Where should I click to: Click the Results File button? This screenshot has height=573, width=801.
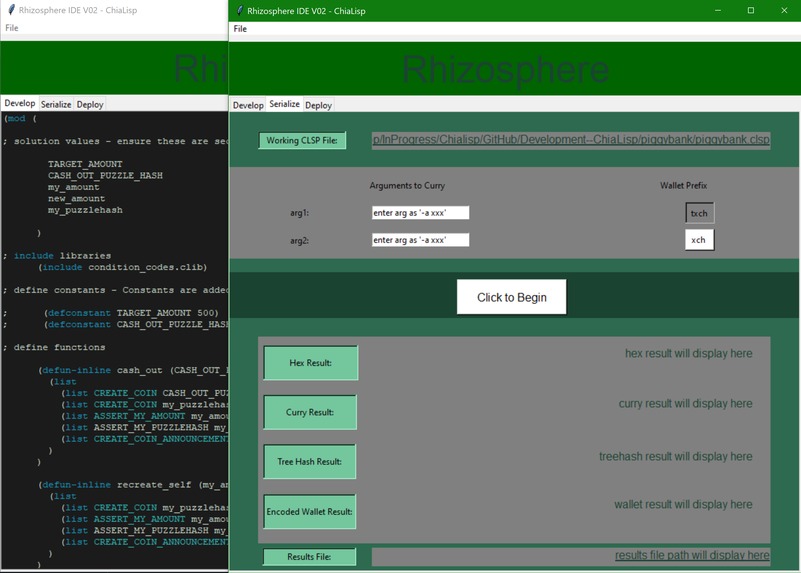pyautogui.click(x=309, y=557)
